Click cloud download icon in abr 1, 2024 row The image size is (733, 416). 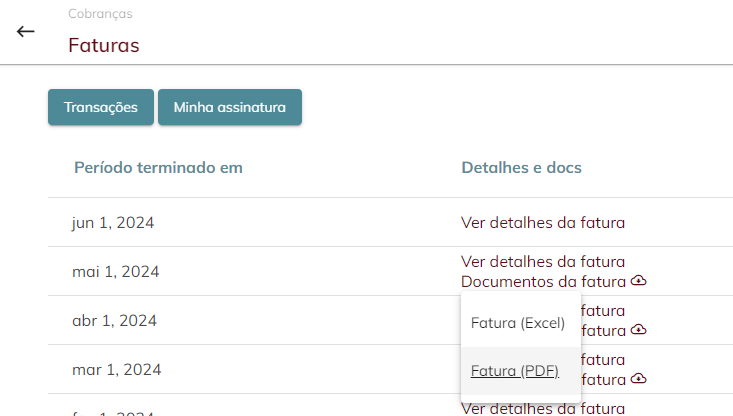(x=639, y=330)
